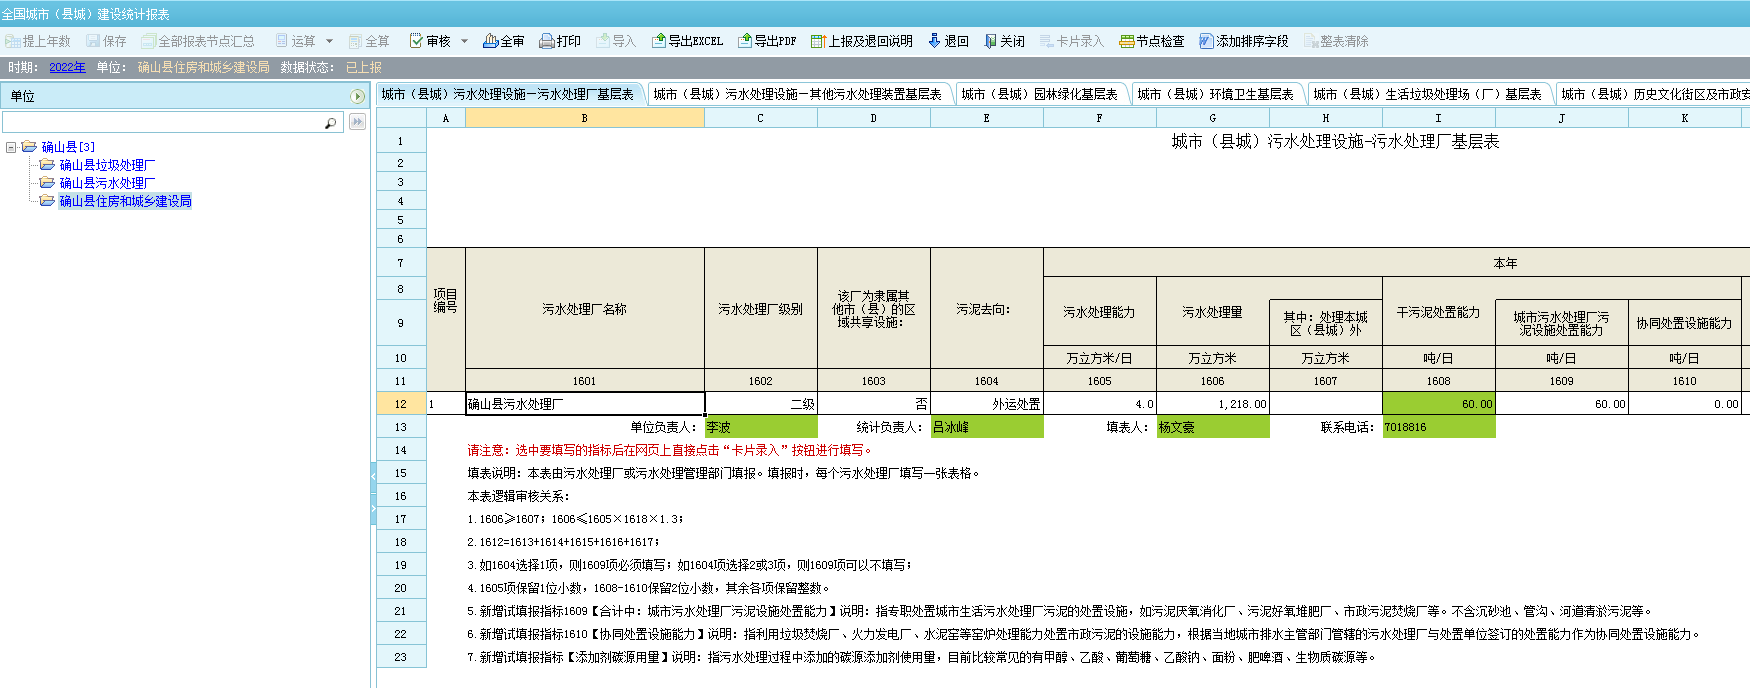This screenshot has height=688, width=1750.
Task: Select 确山县污水处理厂 in the unit tree
Action: (107, 183)
